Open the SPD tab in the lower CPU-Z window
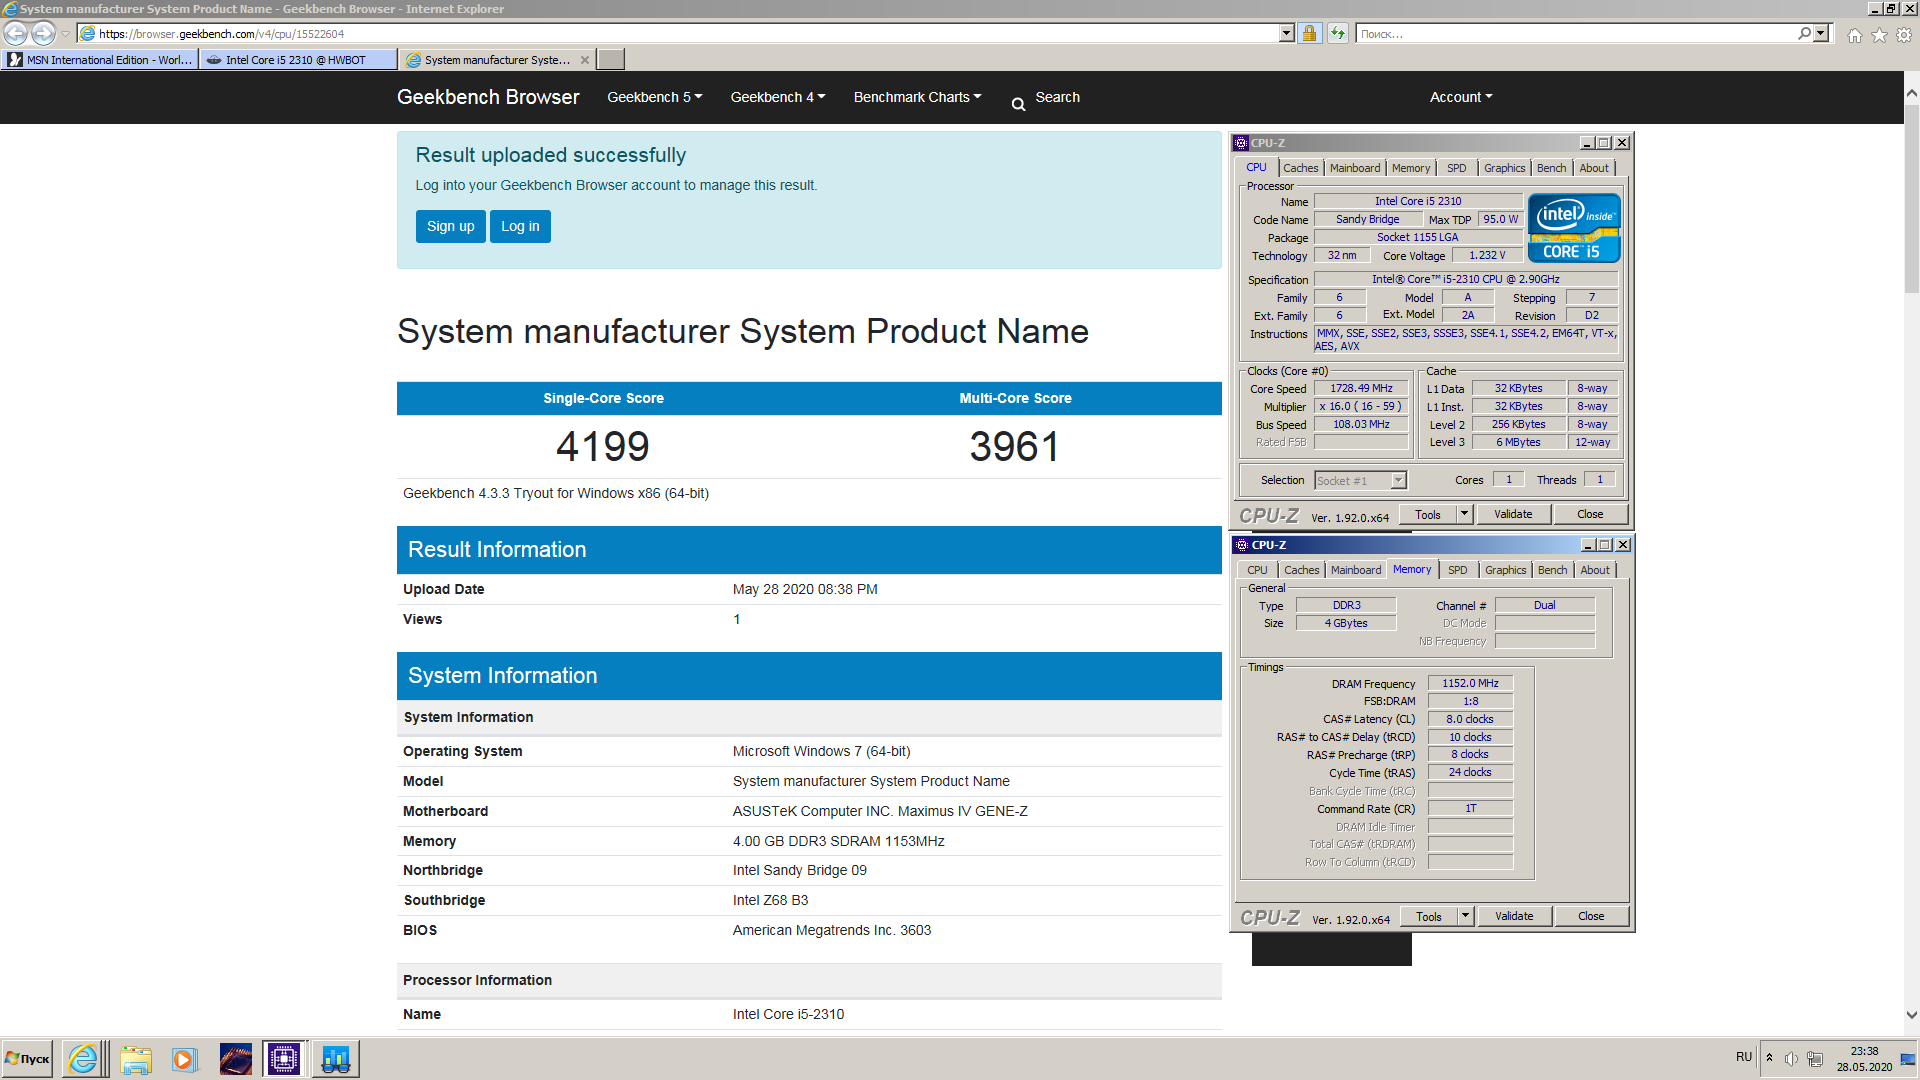1920x1080 pixels. (x=1458, y=570)
